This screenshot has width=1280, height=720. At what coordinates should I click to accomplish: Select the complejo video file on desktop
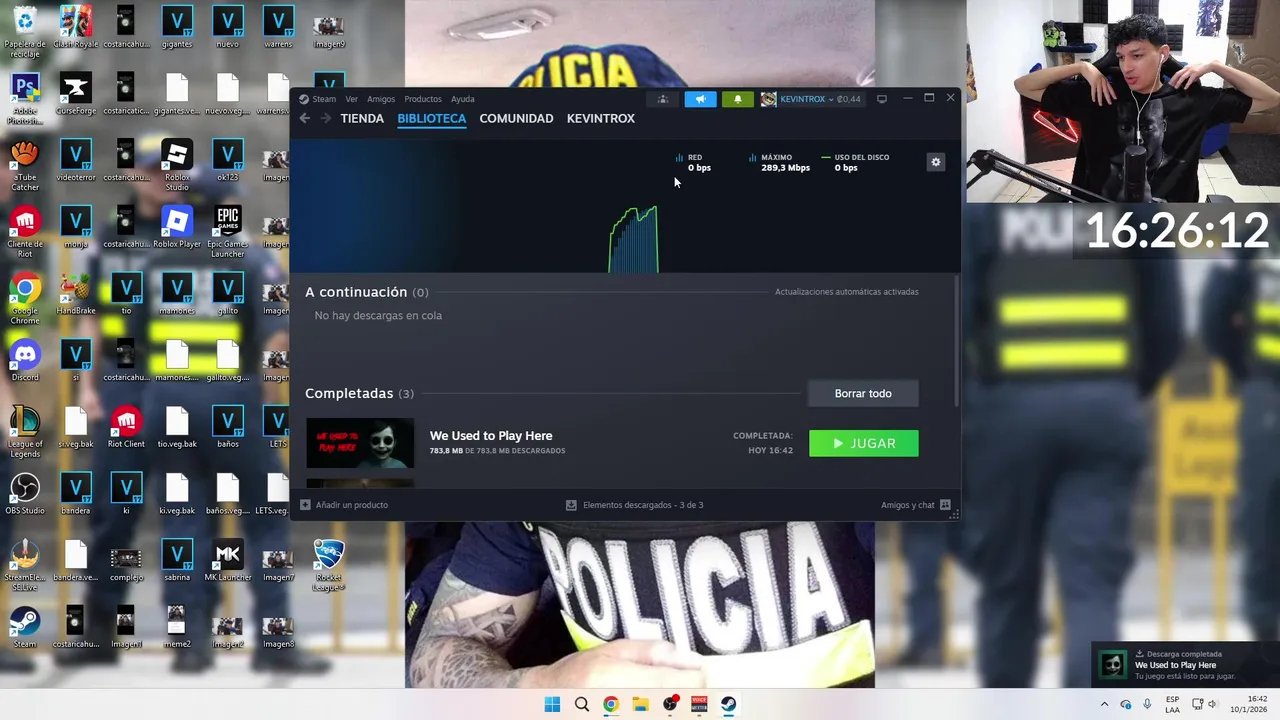(x=126, y=561)
